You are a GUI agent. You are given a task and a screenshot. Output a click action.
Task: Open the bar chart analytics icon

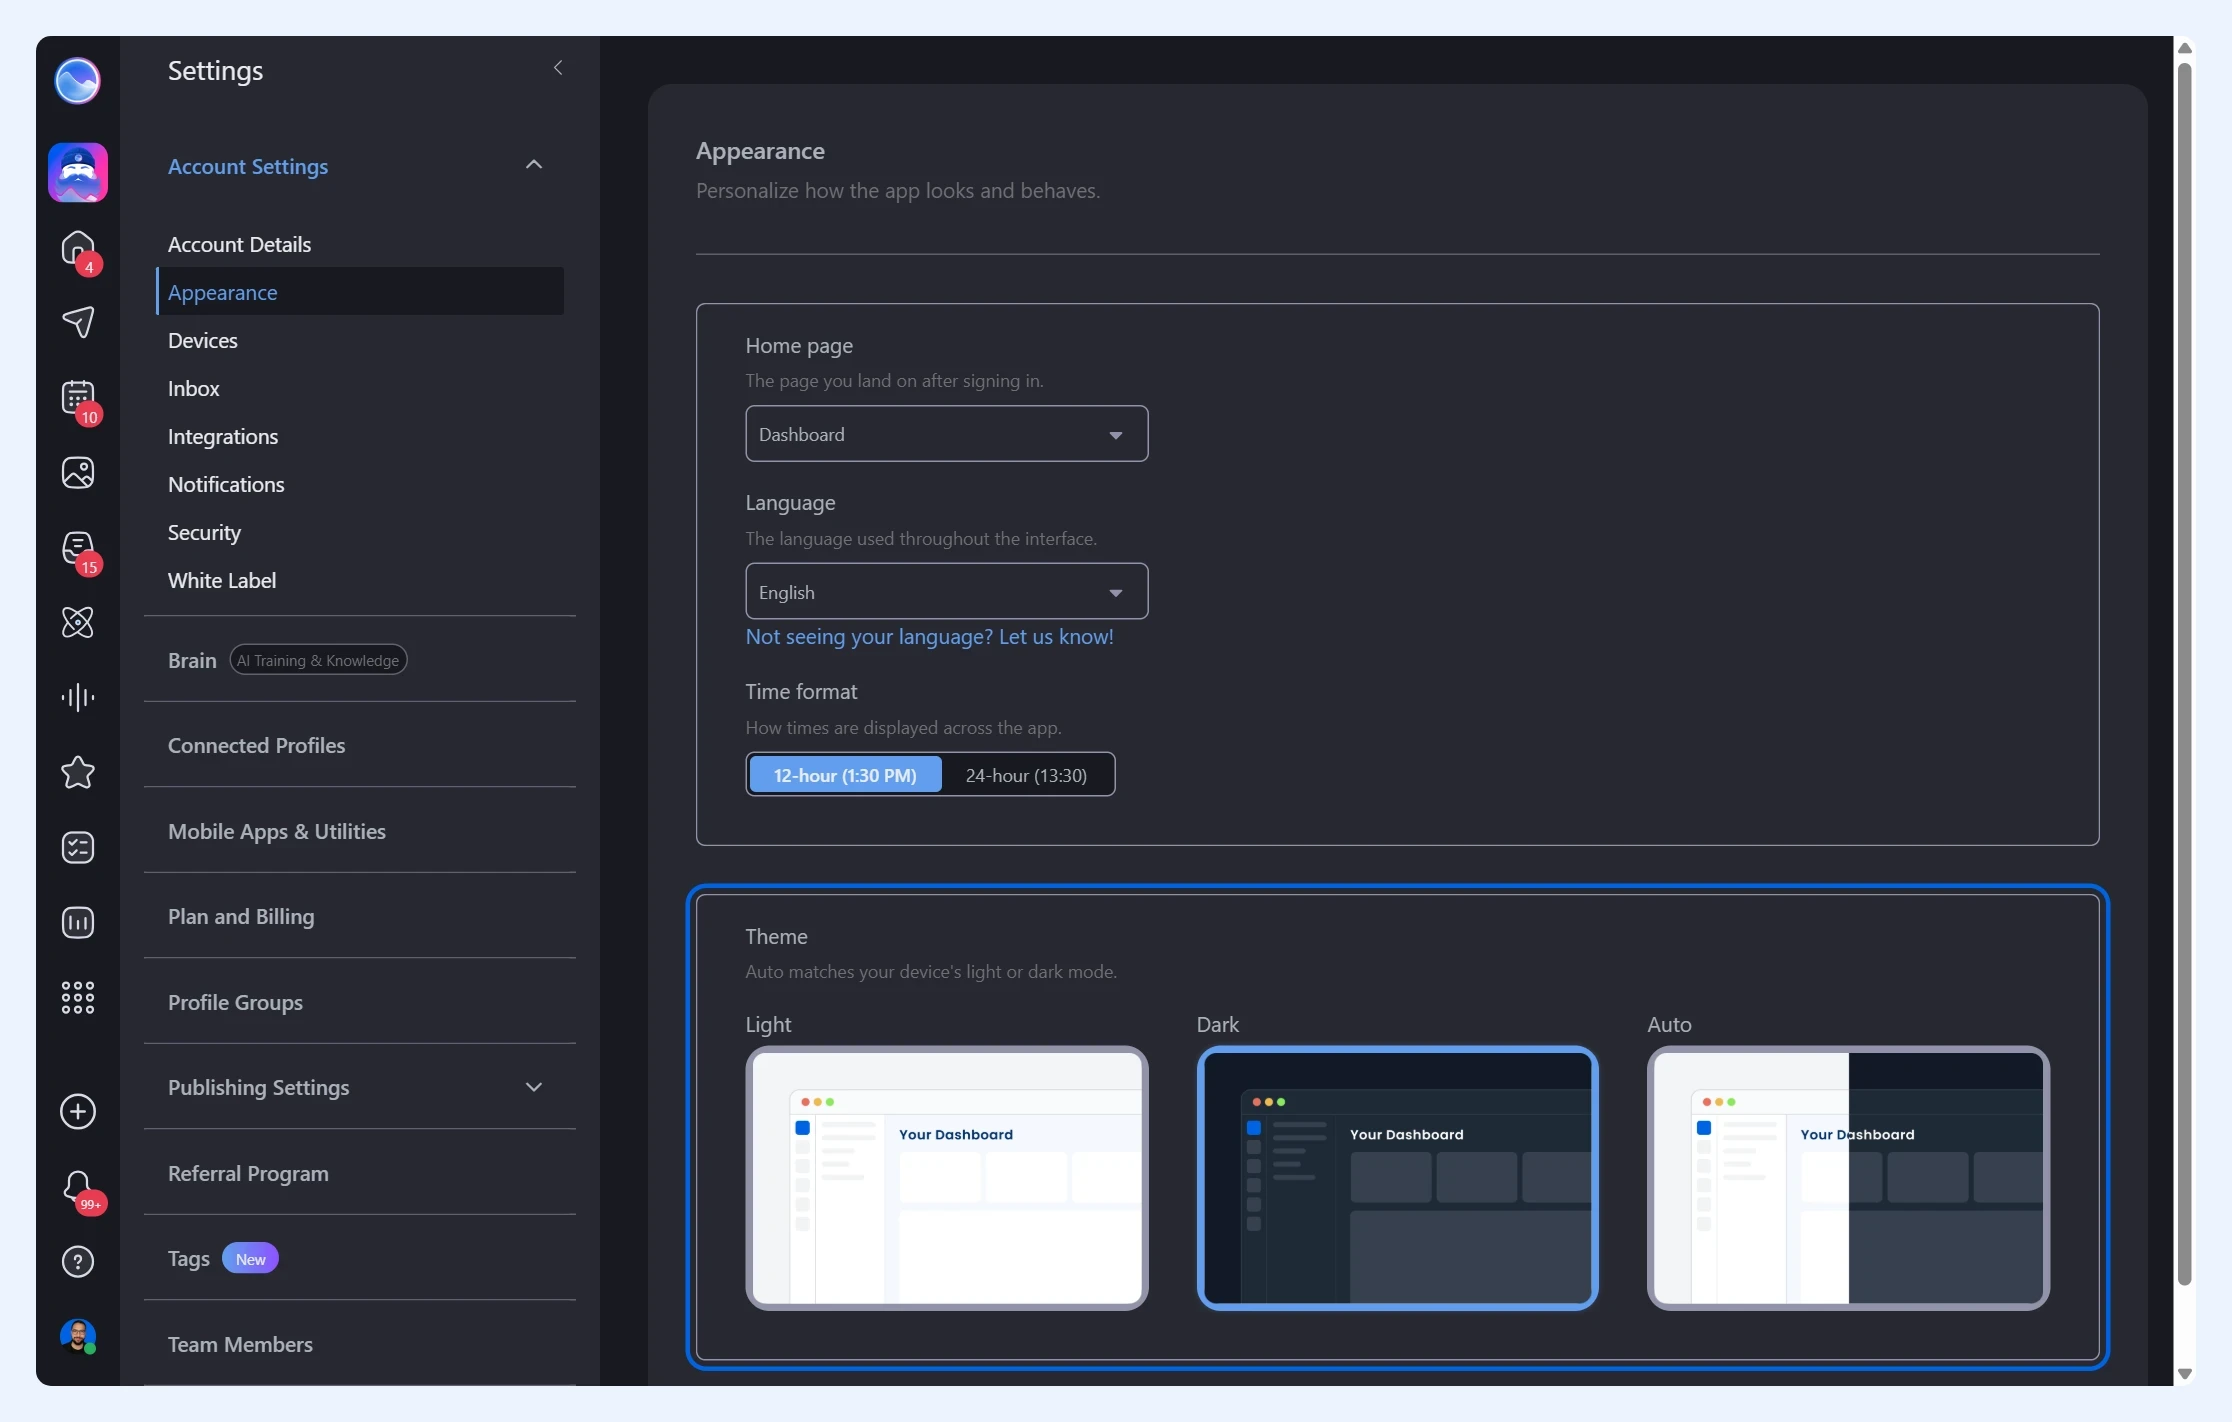click(78, 922)
